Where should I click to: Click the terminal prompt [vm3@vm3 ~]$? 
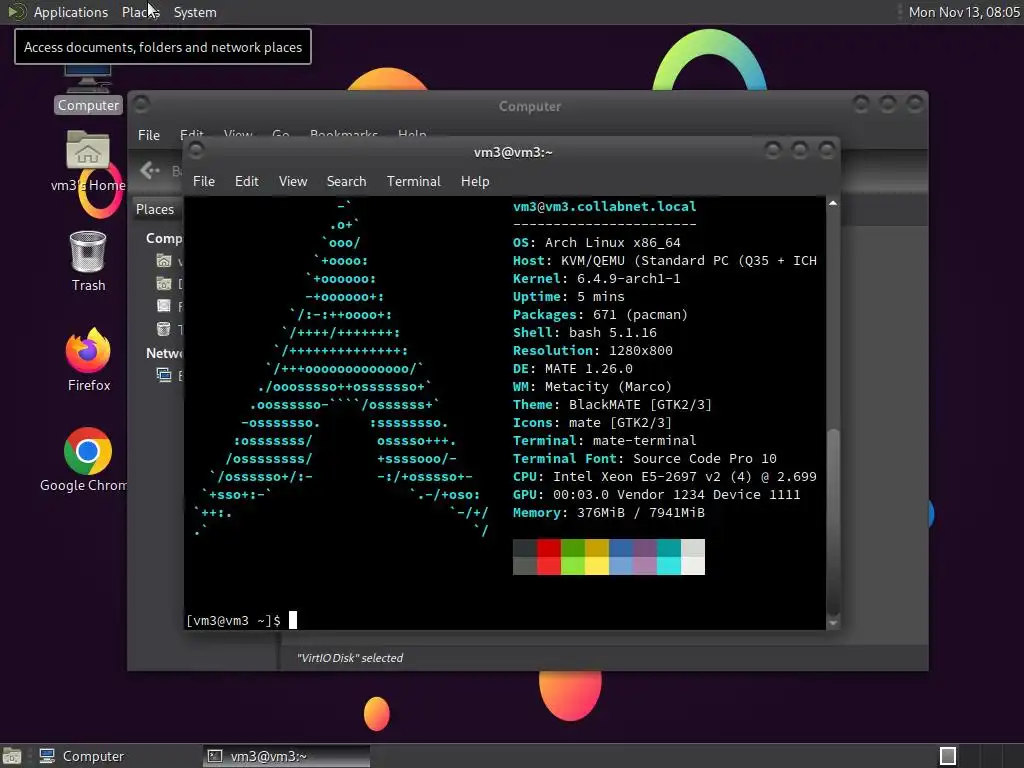(233, 620)
